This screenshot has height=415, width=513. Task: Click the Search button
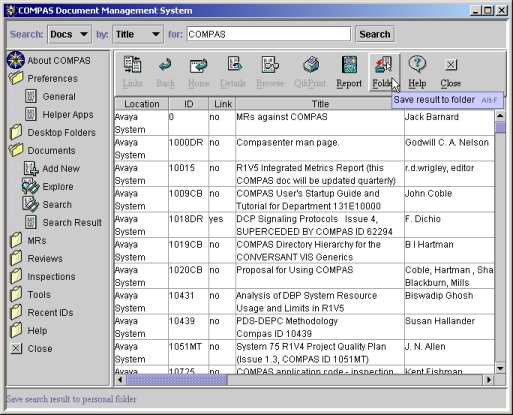tap(375, 34)
